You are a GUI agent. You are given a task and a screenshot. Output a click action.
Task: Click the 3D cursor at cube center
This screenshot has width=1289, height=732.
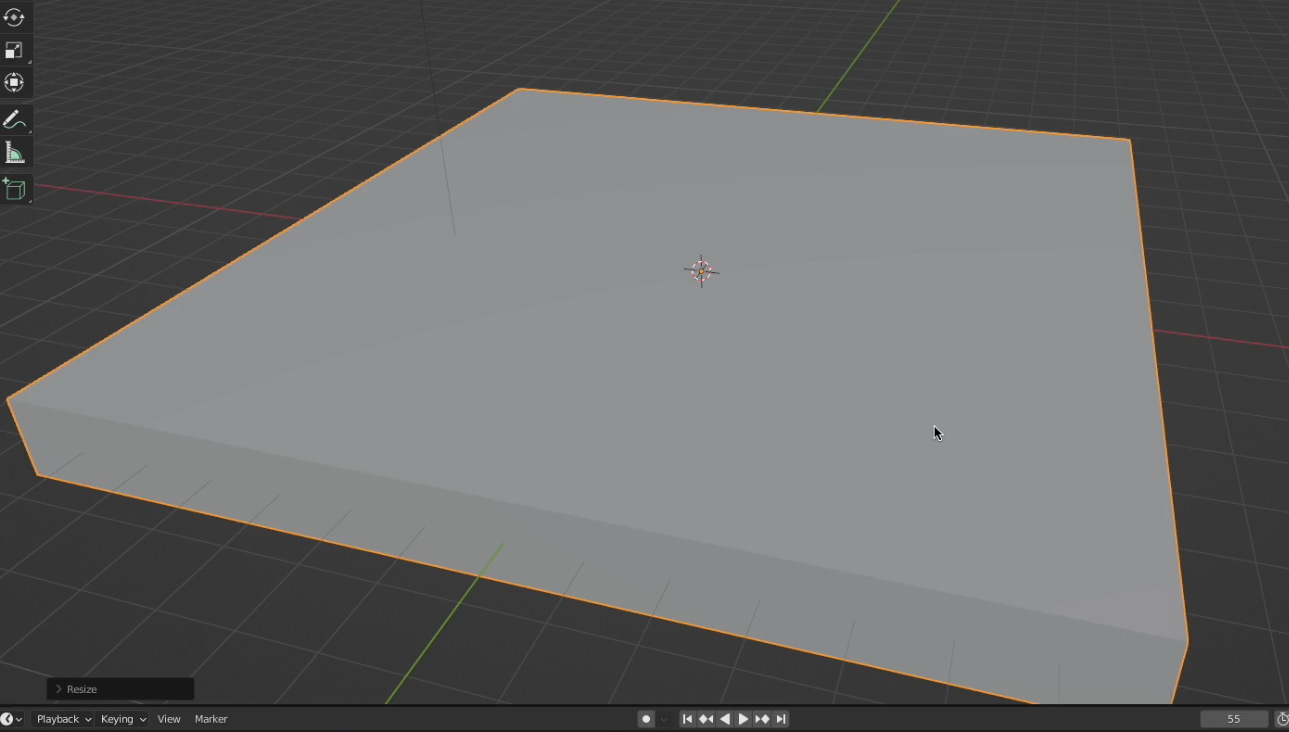coord(701,271)
